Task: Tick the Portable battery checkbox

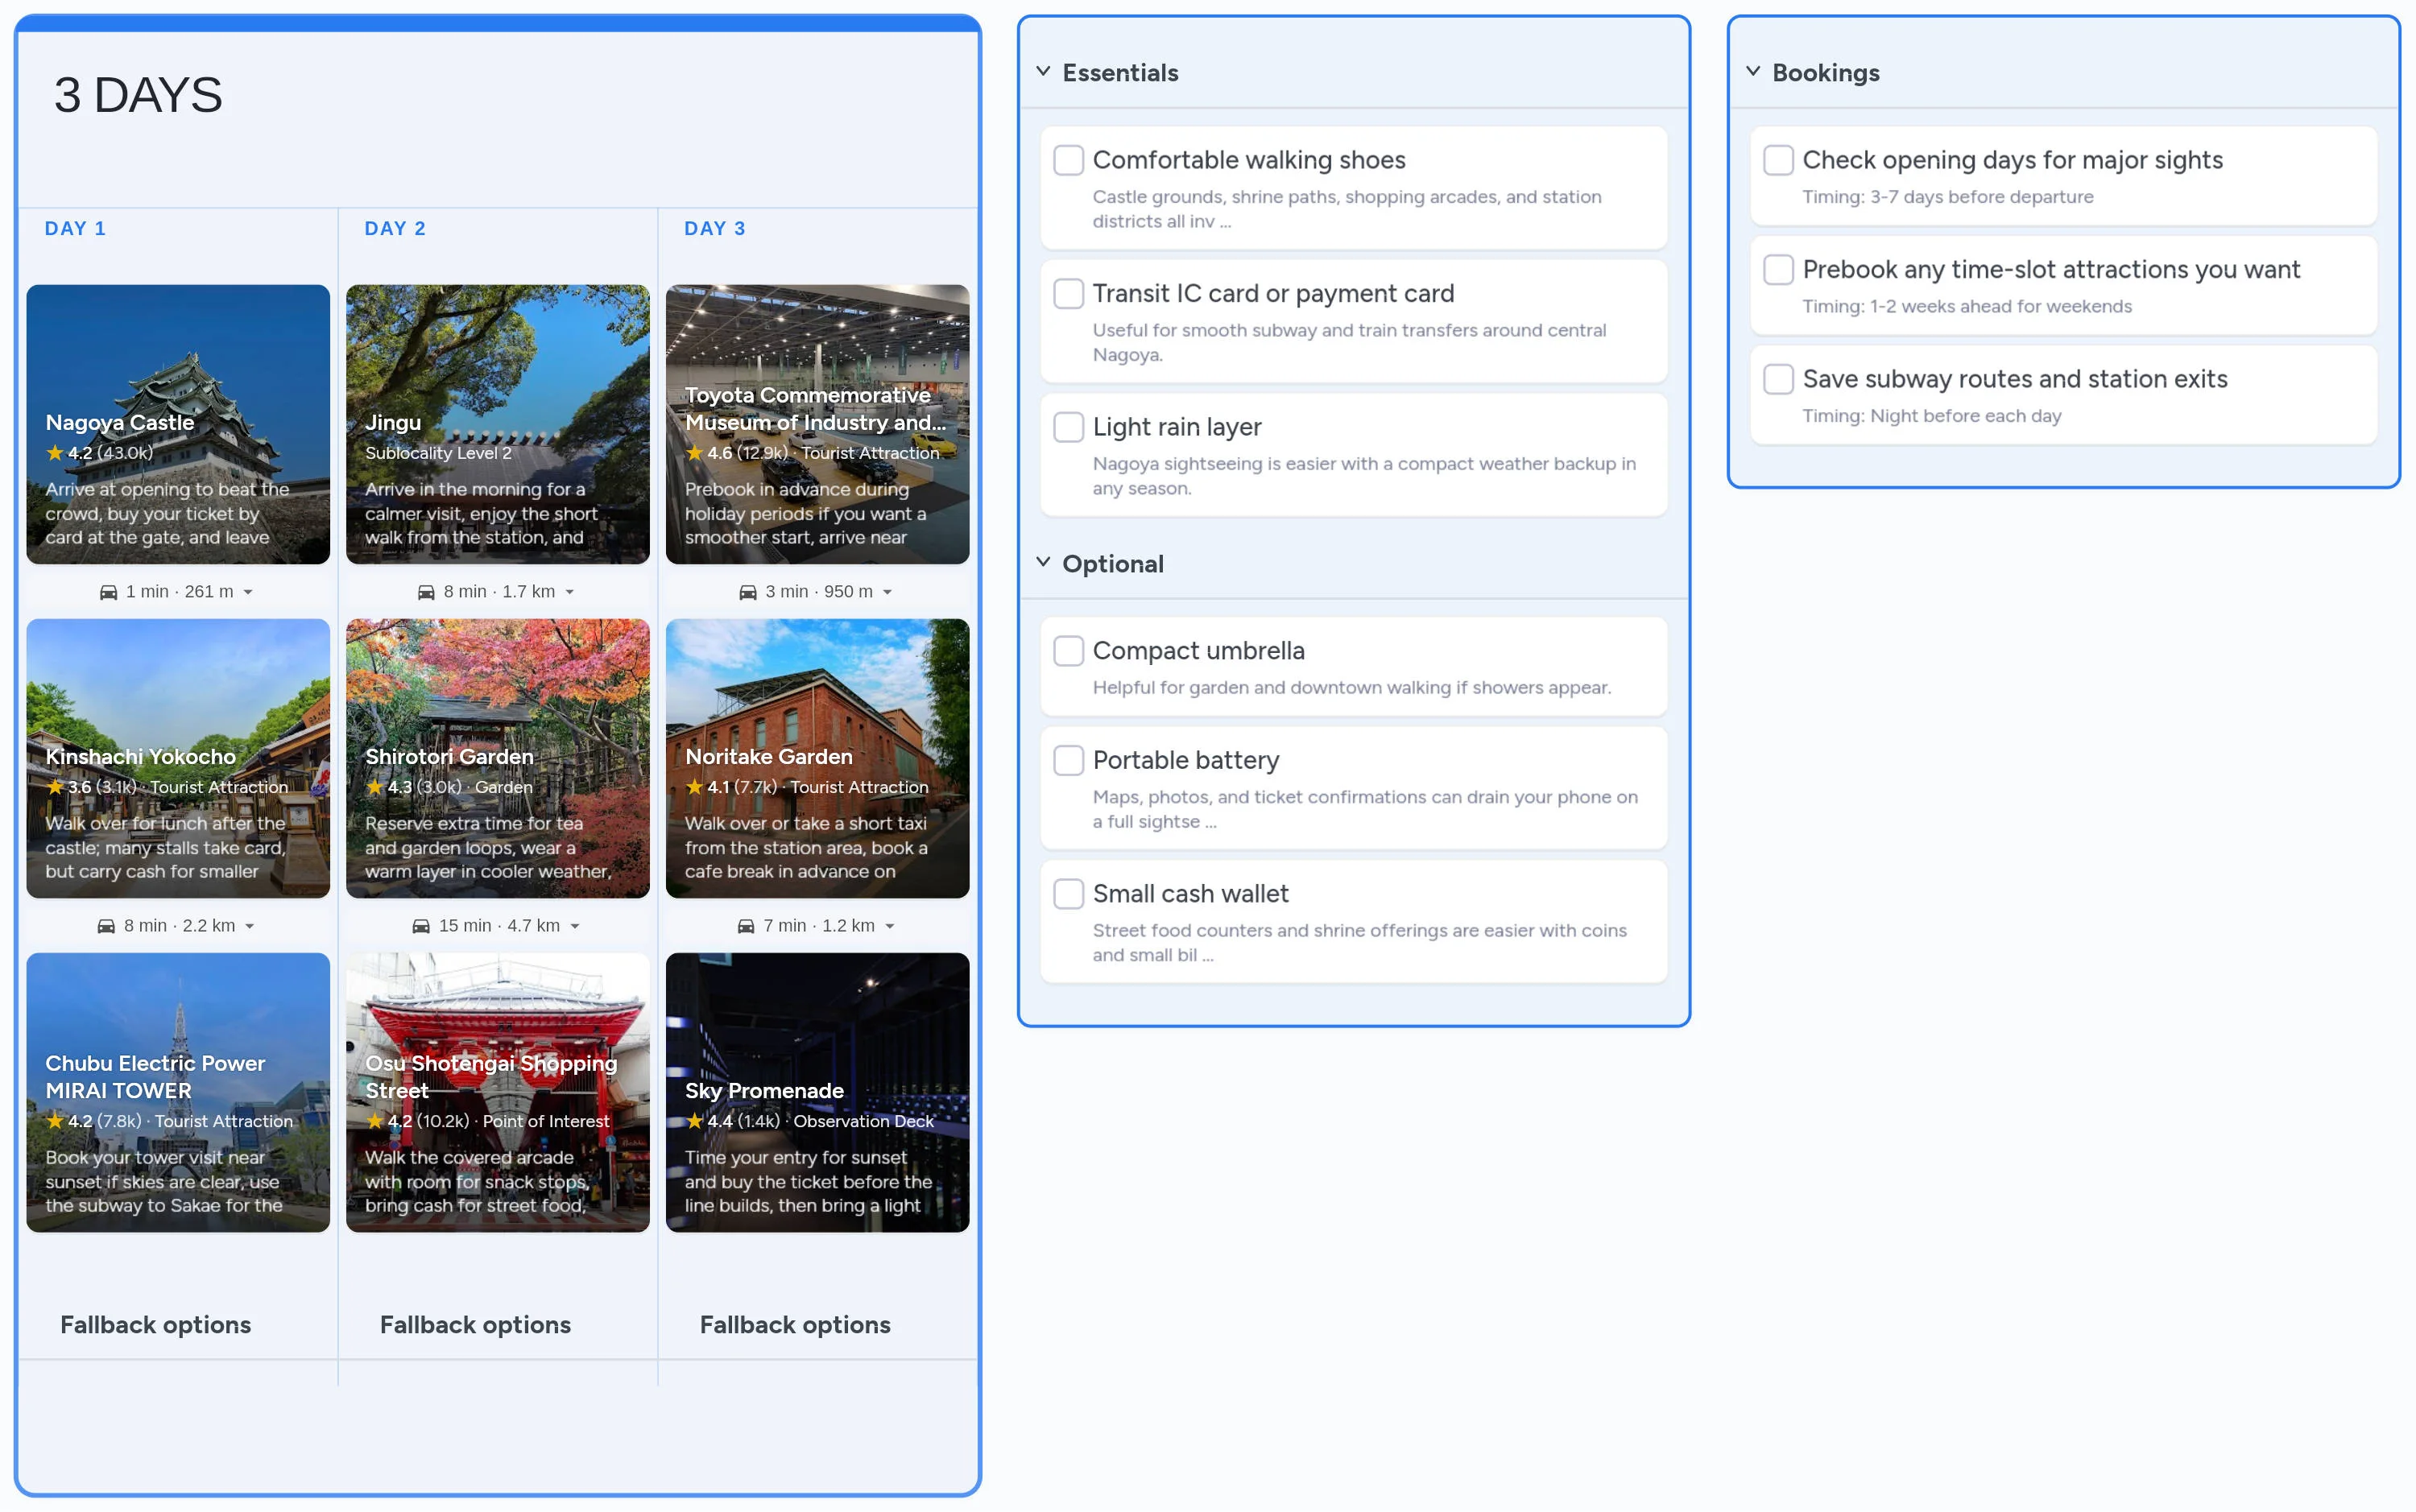Action: (x=1068, y=760)
